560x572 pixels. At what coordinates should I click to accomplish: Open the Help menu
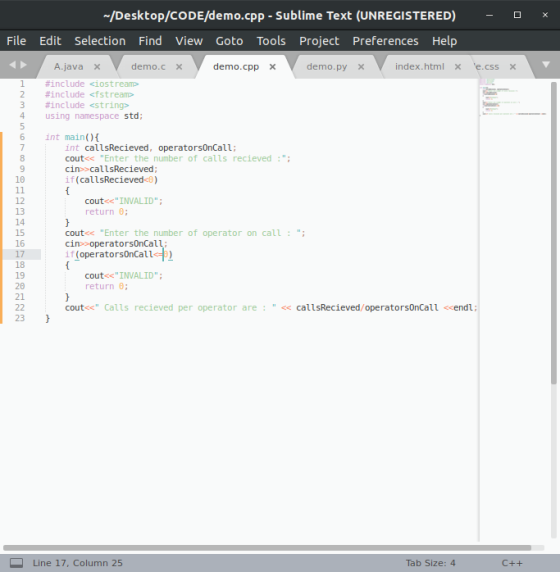coord(444,41)
